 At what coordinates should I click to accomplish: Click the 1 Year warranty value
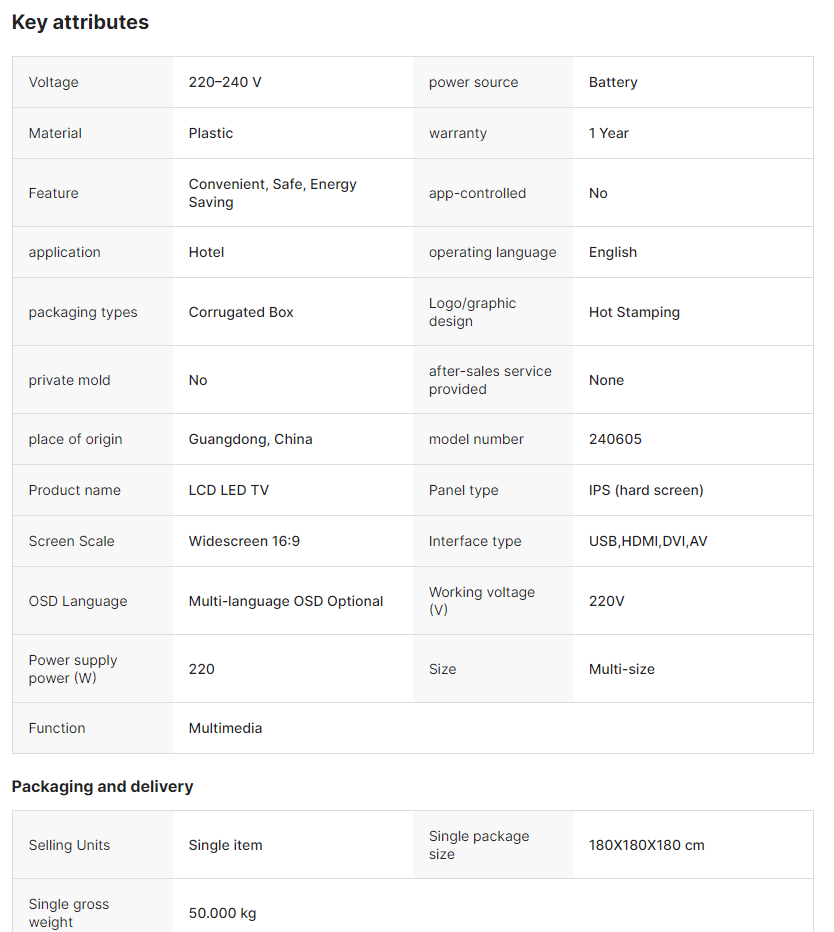coord(609,133)
